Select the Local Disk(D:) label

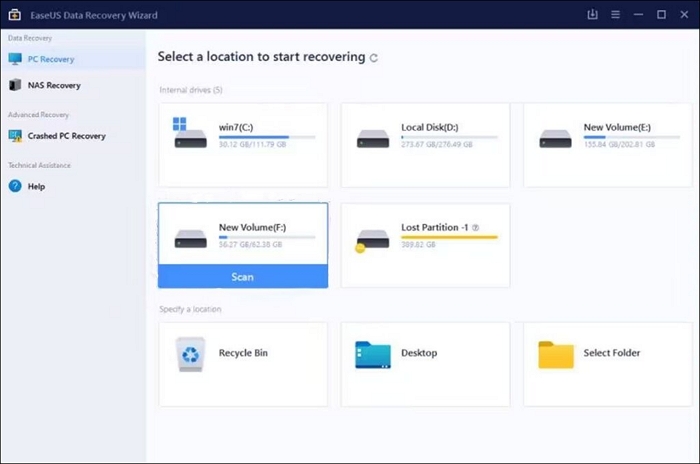tap(429, 127)
